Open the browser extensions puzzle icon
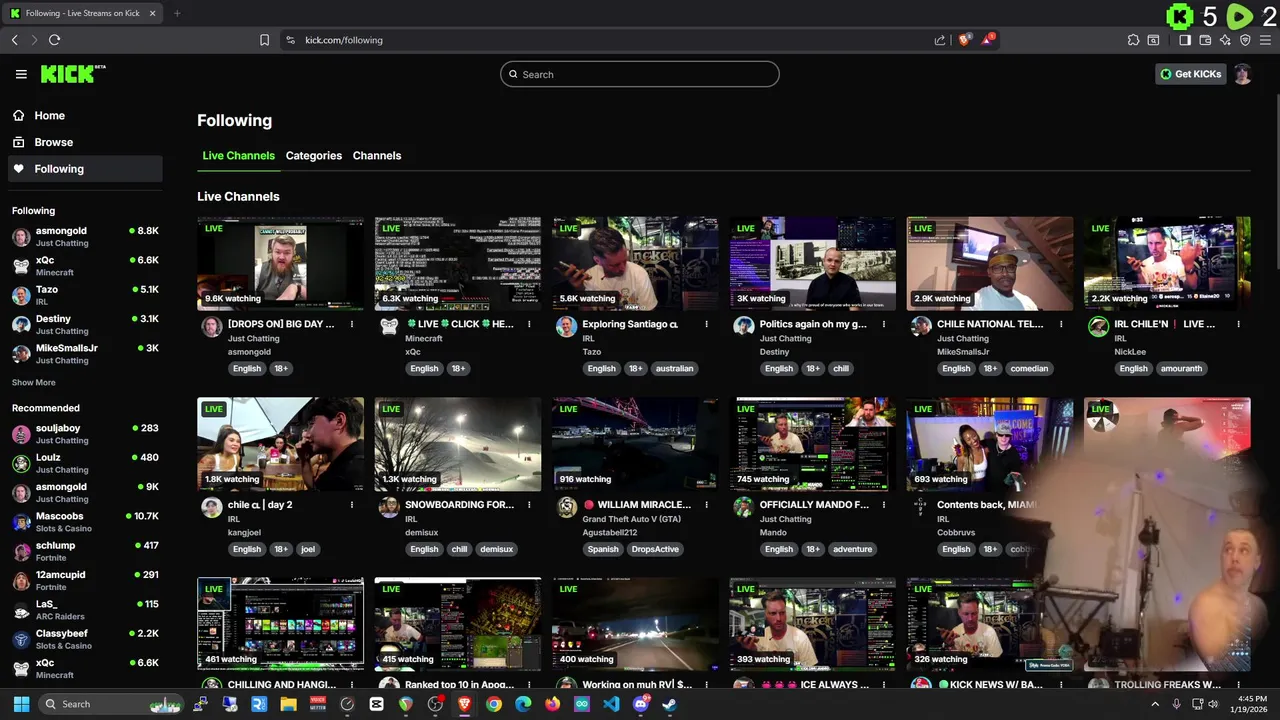The height and width of the screenshot is (720, 1280). [1133, 40]
